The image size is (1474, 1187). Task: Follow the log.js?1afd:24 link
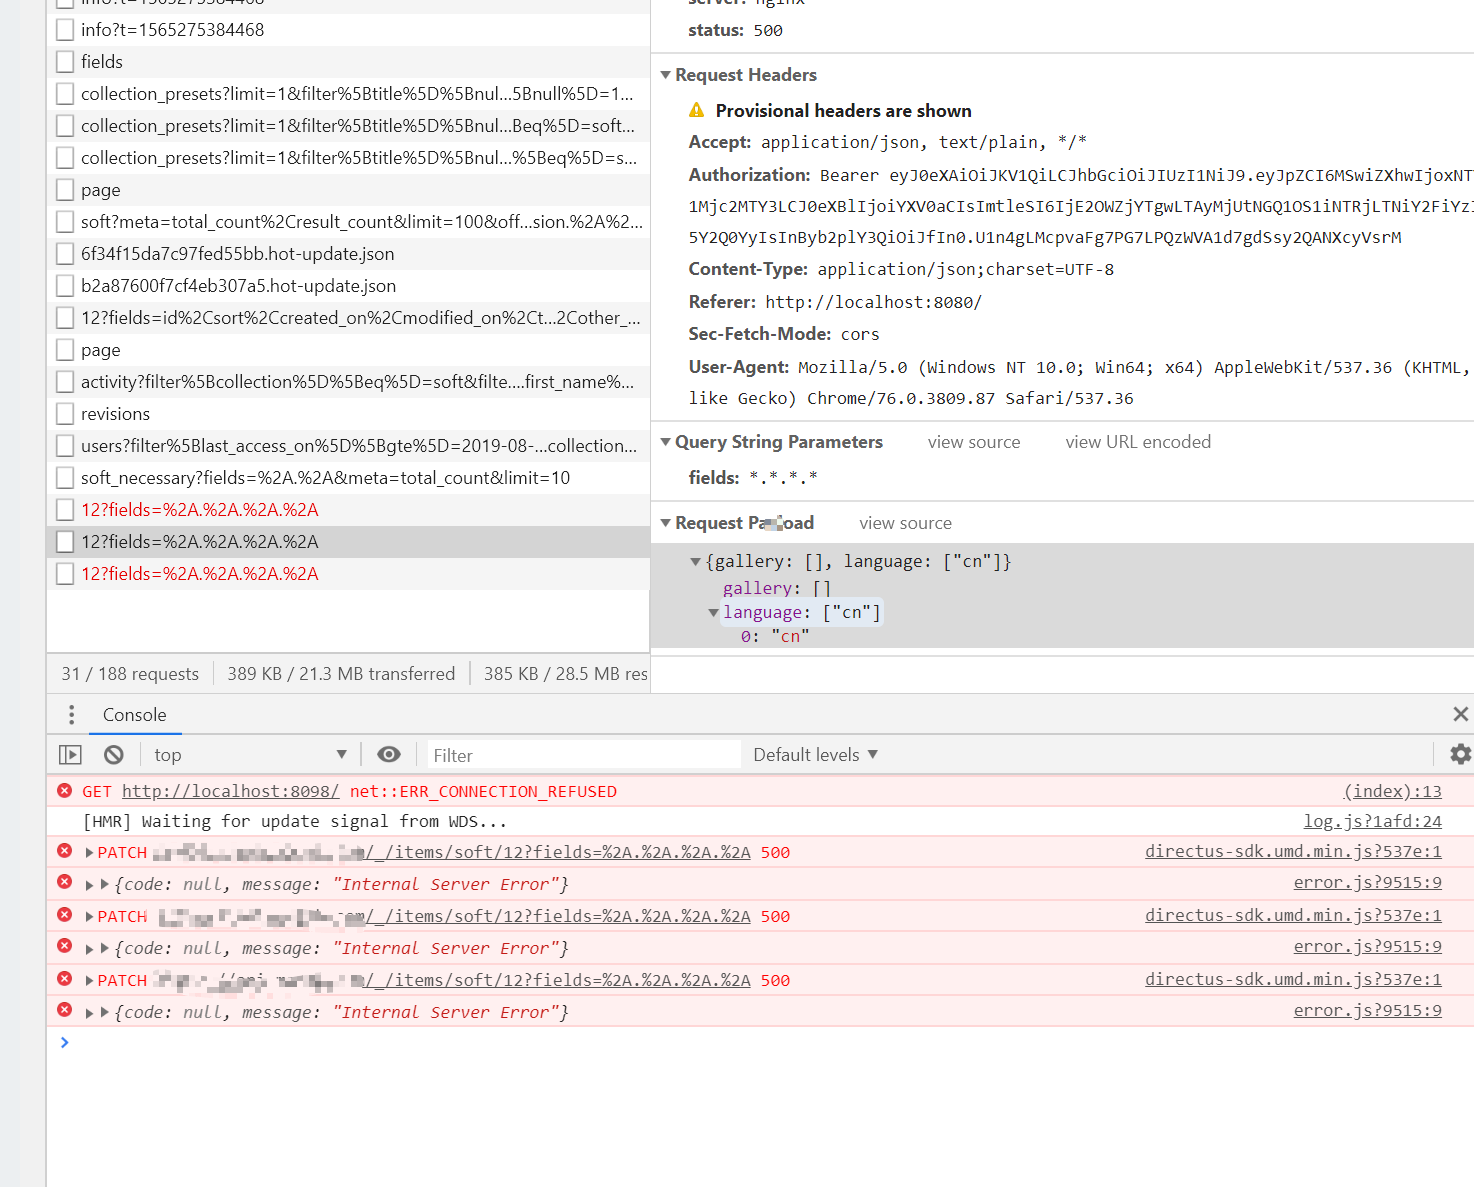click(1372, 821)
